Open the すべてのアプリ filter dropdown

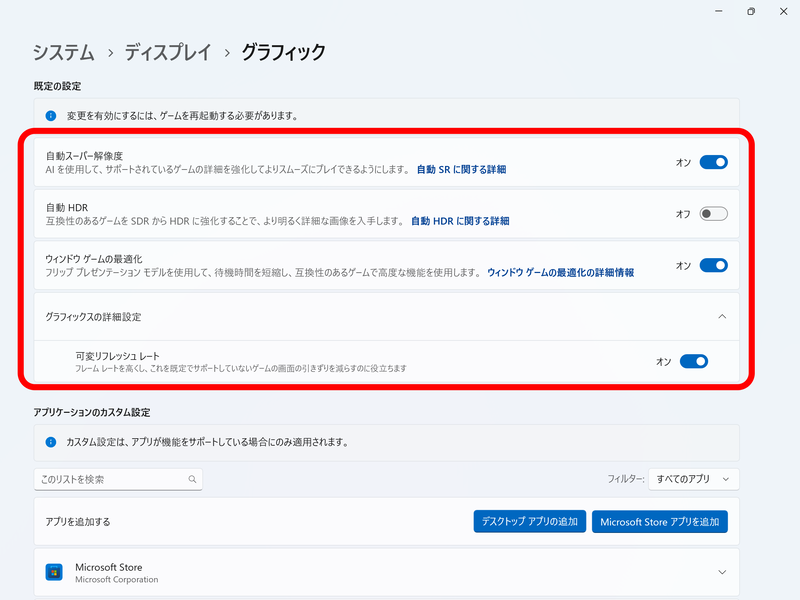click(x=693, y=479)
